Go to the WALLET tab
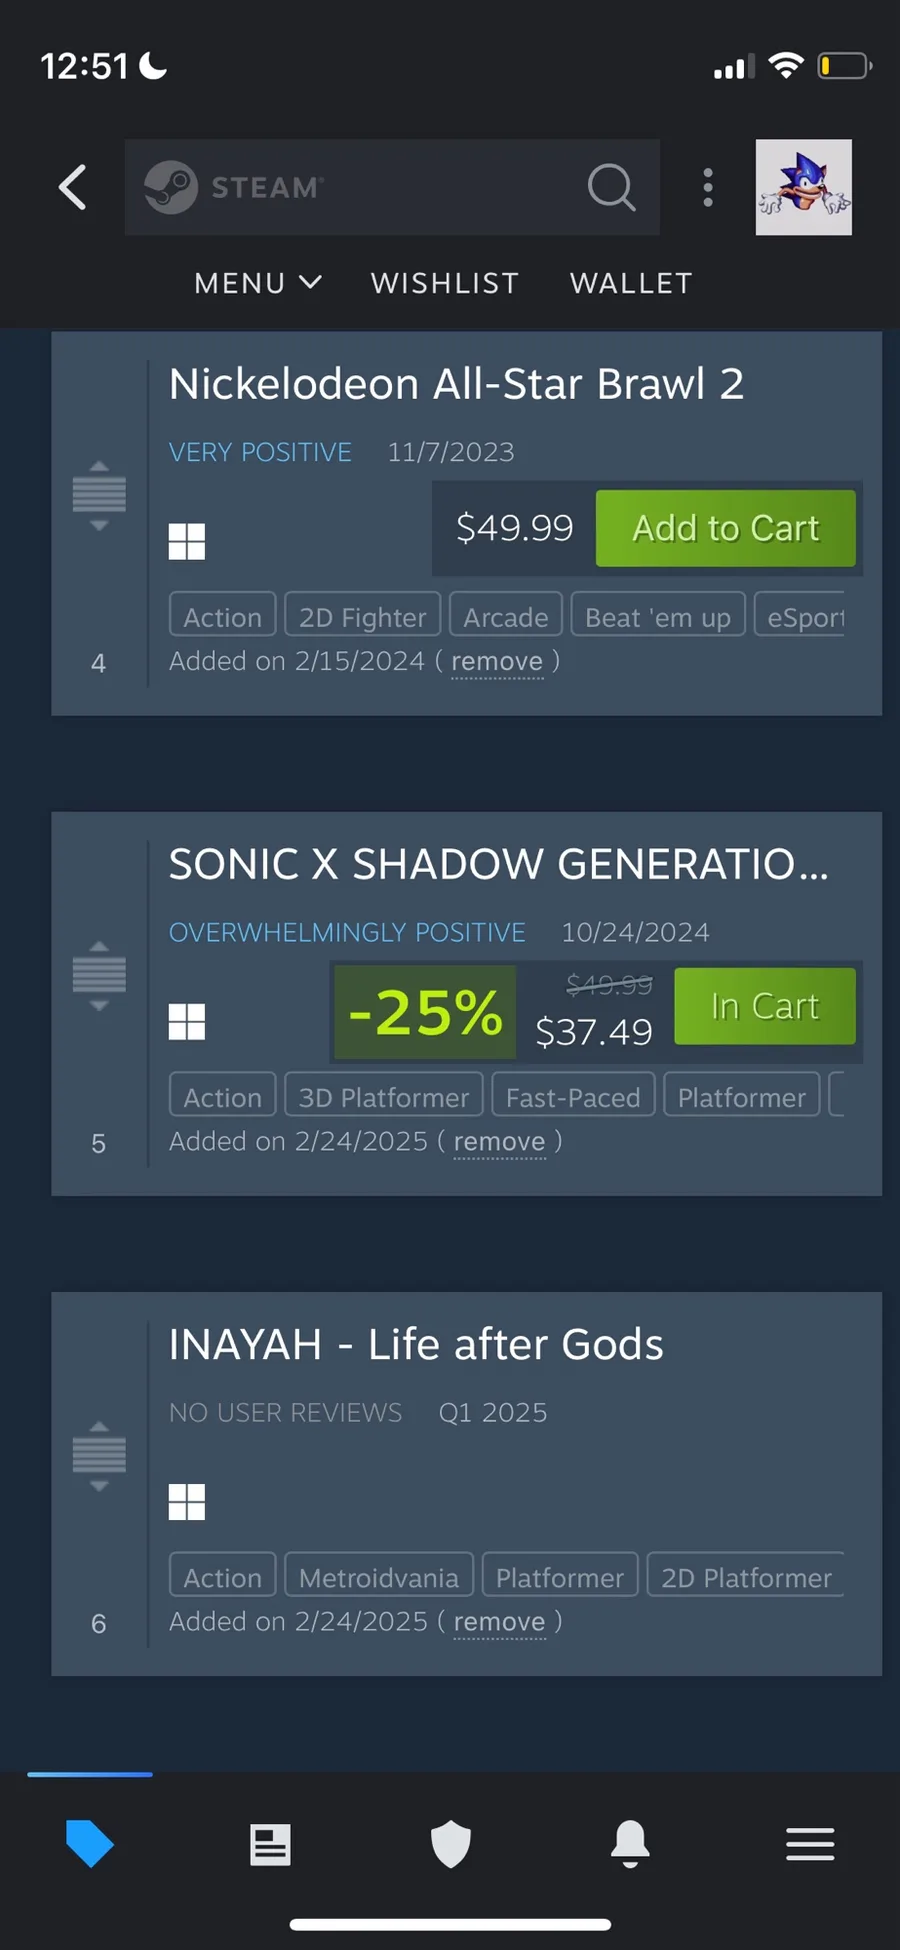This screenshot has height=1950, width=900. click(631, 283)
